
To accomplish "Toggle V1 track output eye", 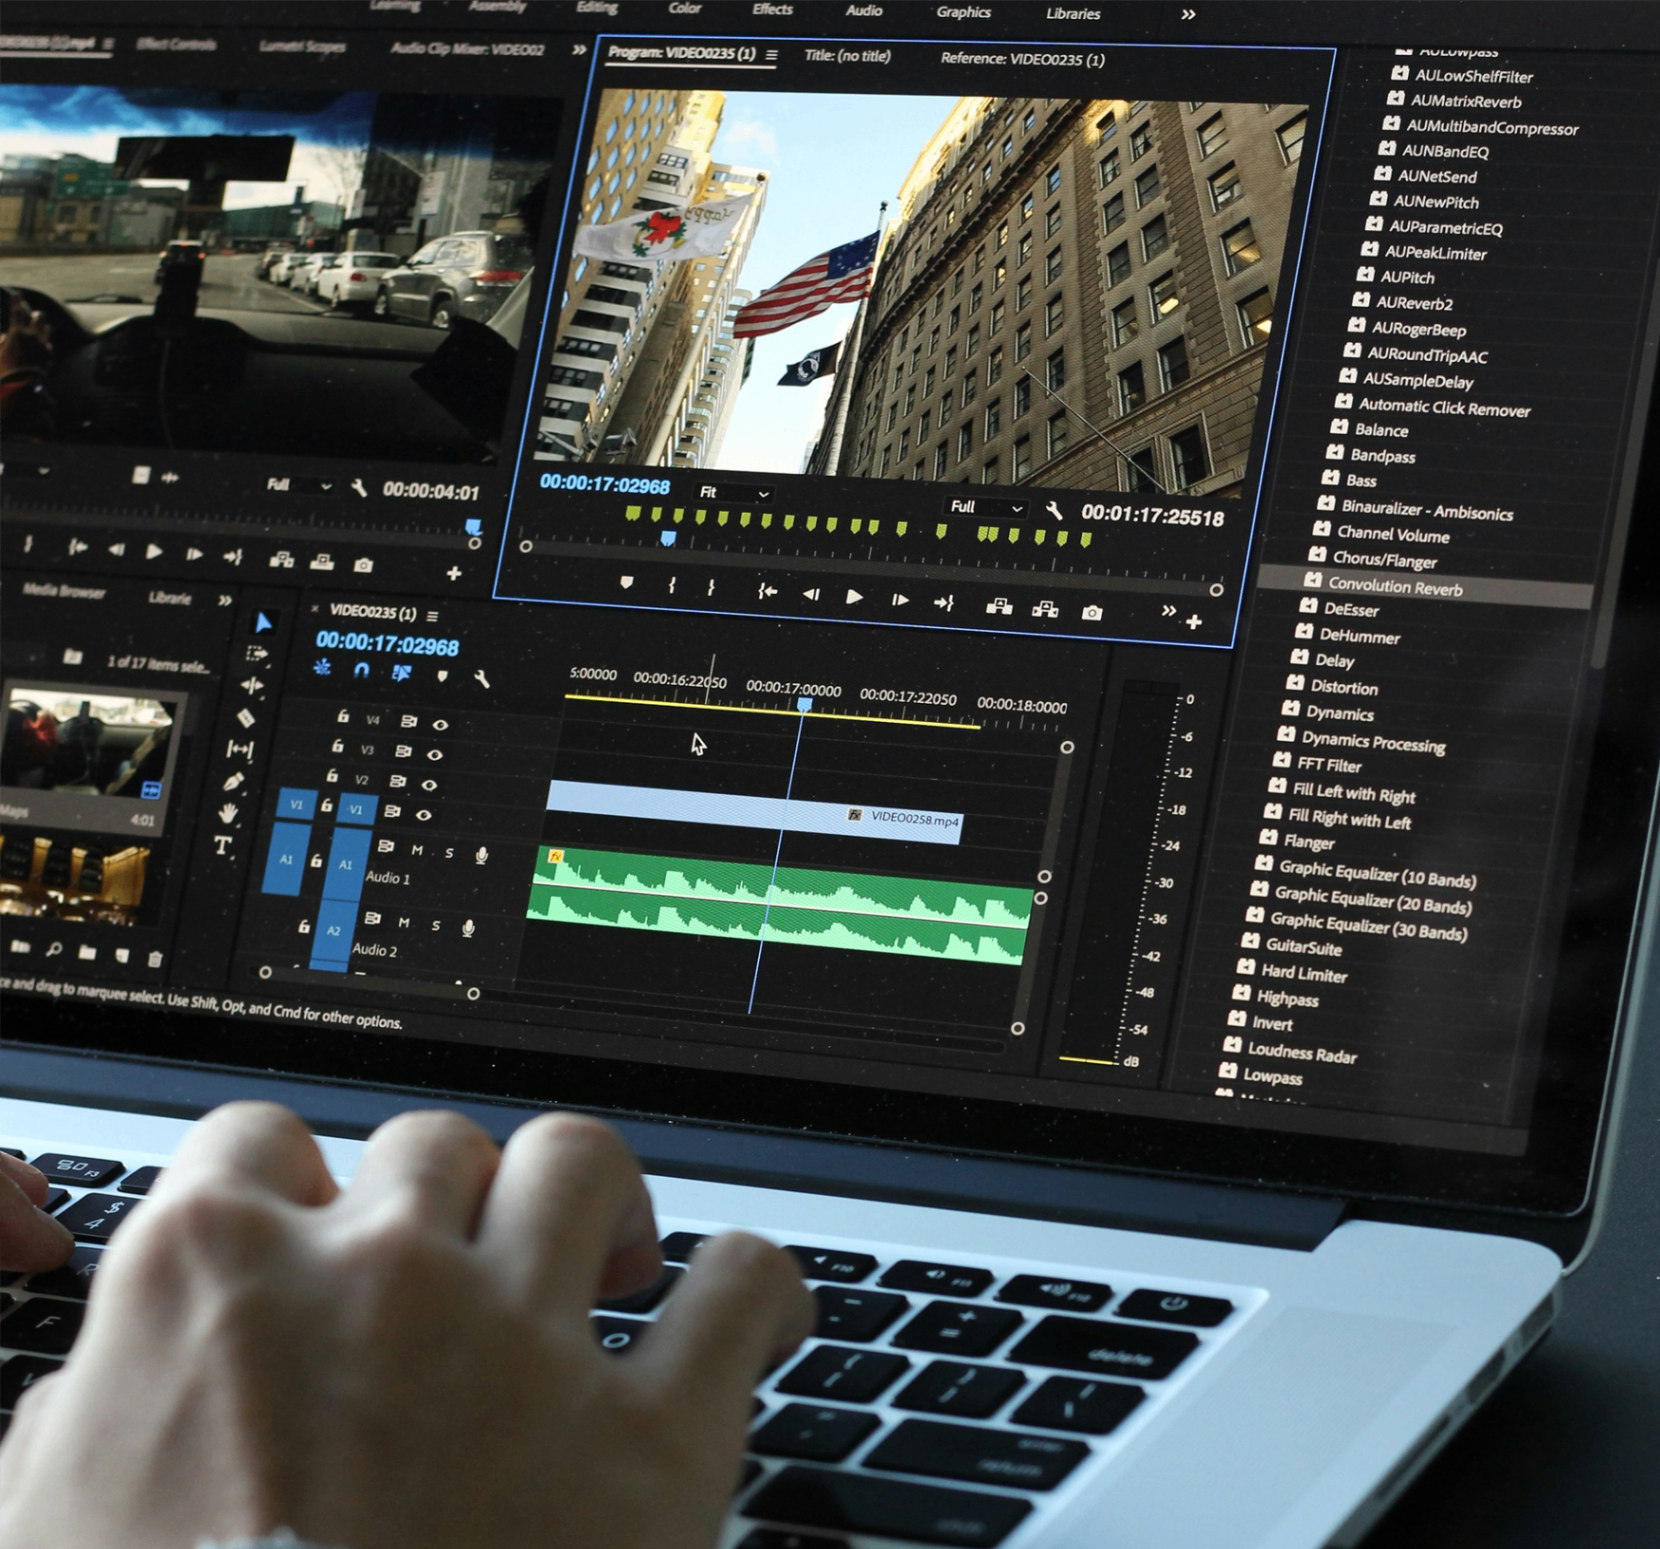I will point(424,815).
